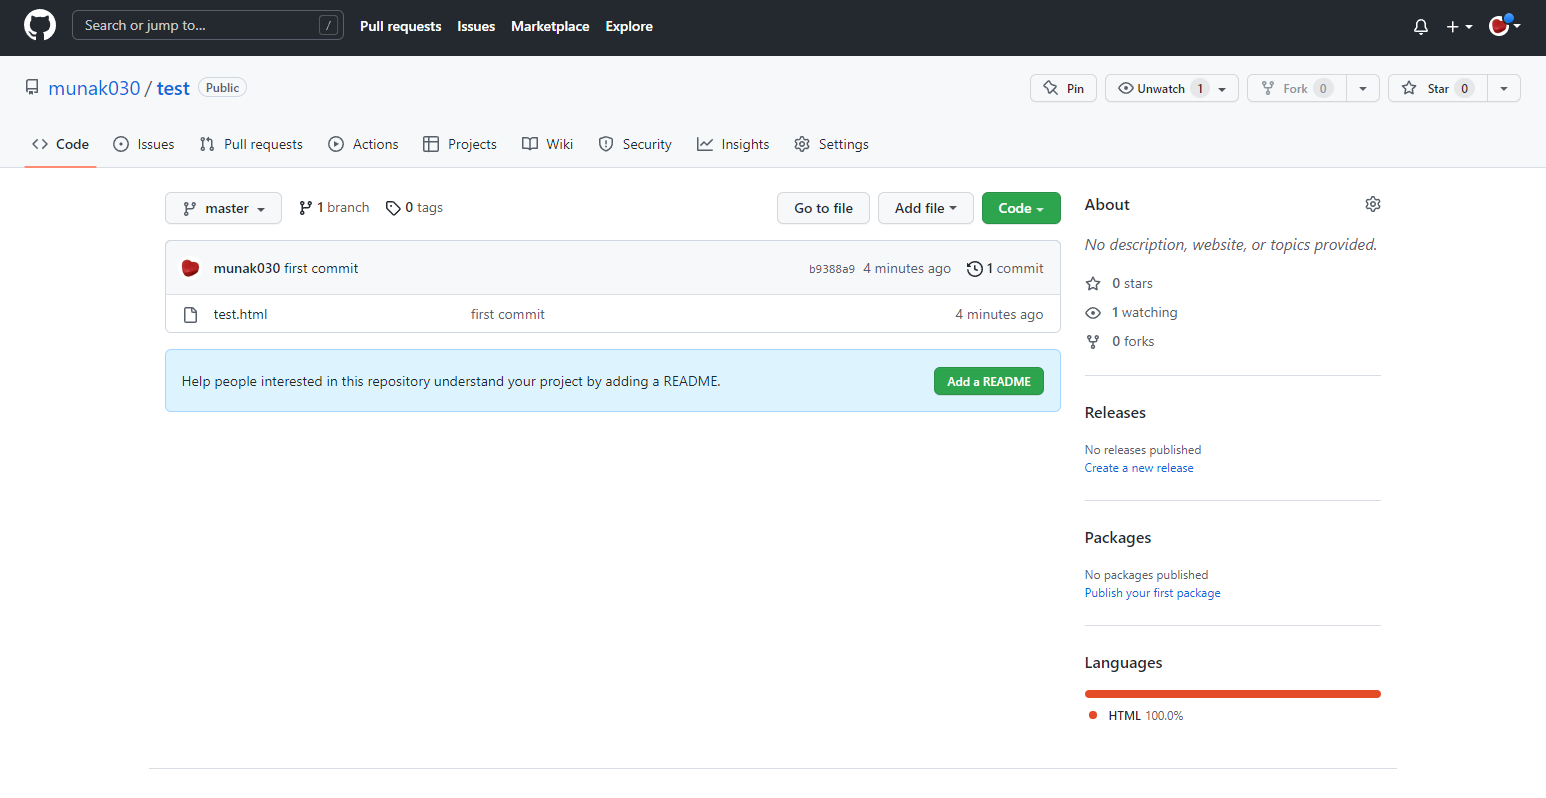
Task: Open munak030 commit author link
Action: point(247,268)
